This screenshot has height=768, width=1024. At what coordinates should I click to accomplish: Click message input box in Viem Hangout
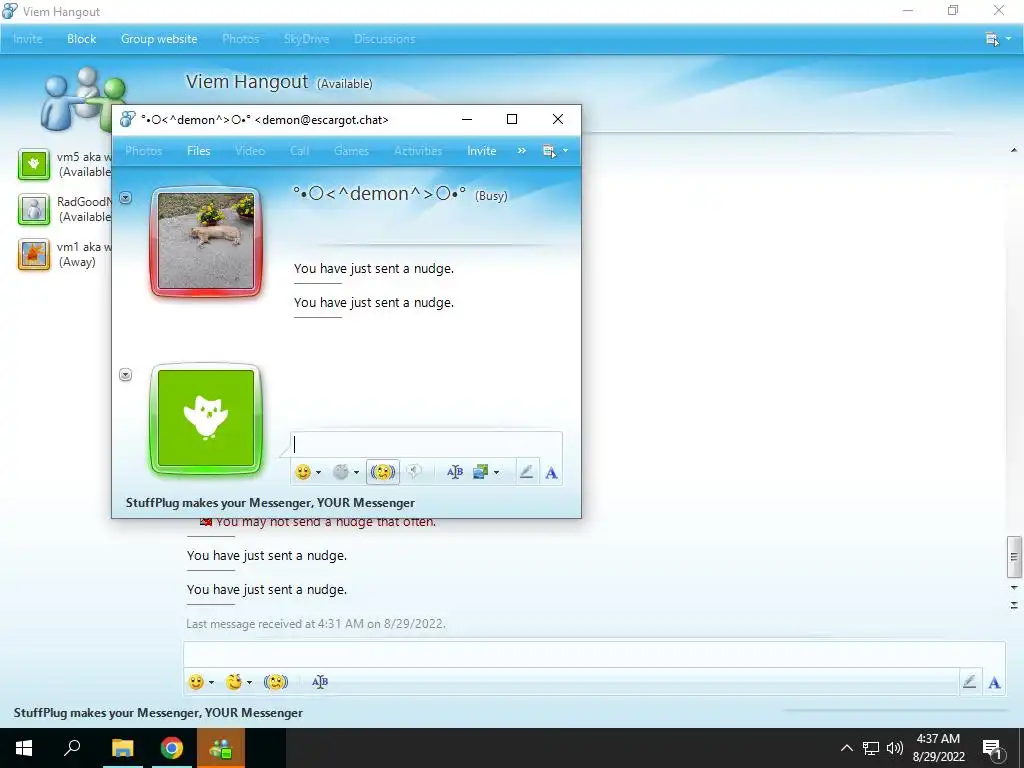[594, 654]
